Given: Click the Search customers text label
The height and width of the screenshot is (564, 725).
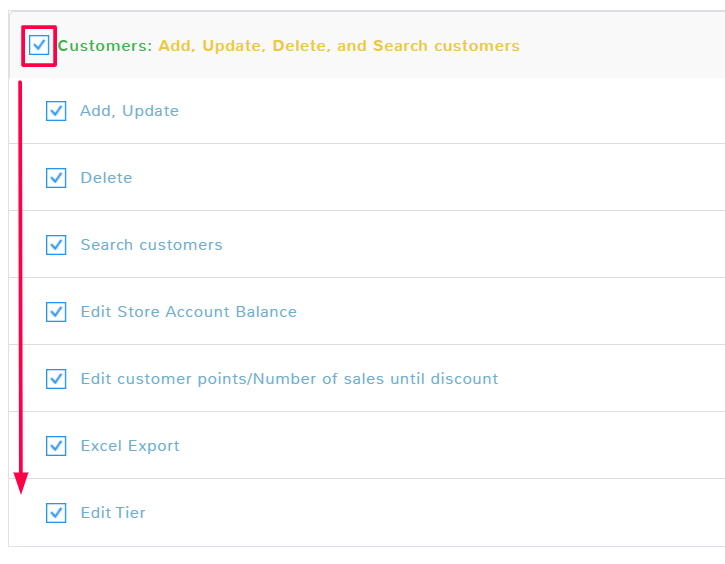Looking at the screenshot, I should pyautogui.click(x=151, y=245).
